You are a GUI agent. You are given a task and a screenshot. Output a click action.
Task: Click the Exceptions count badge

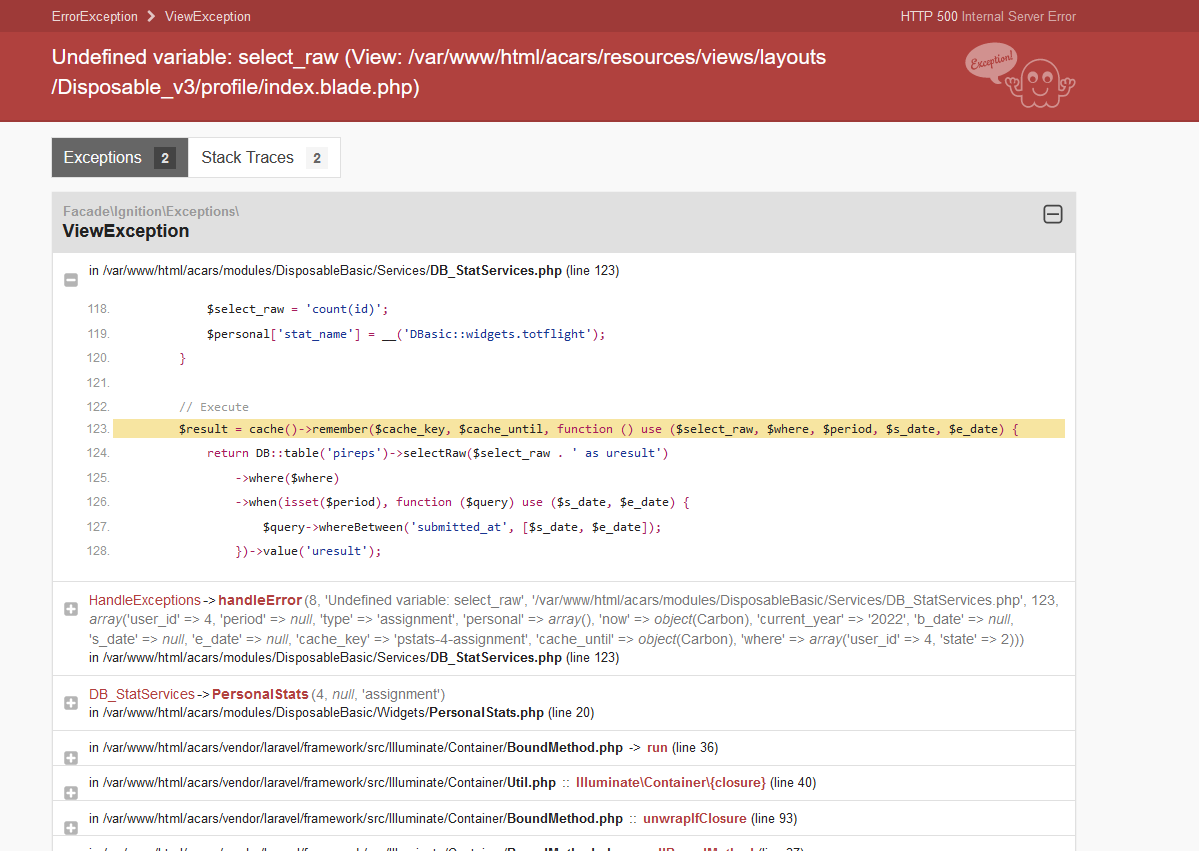pos(165,158)
